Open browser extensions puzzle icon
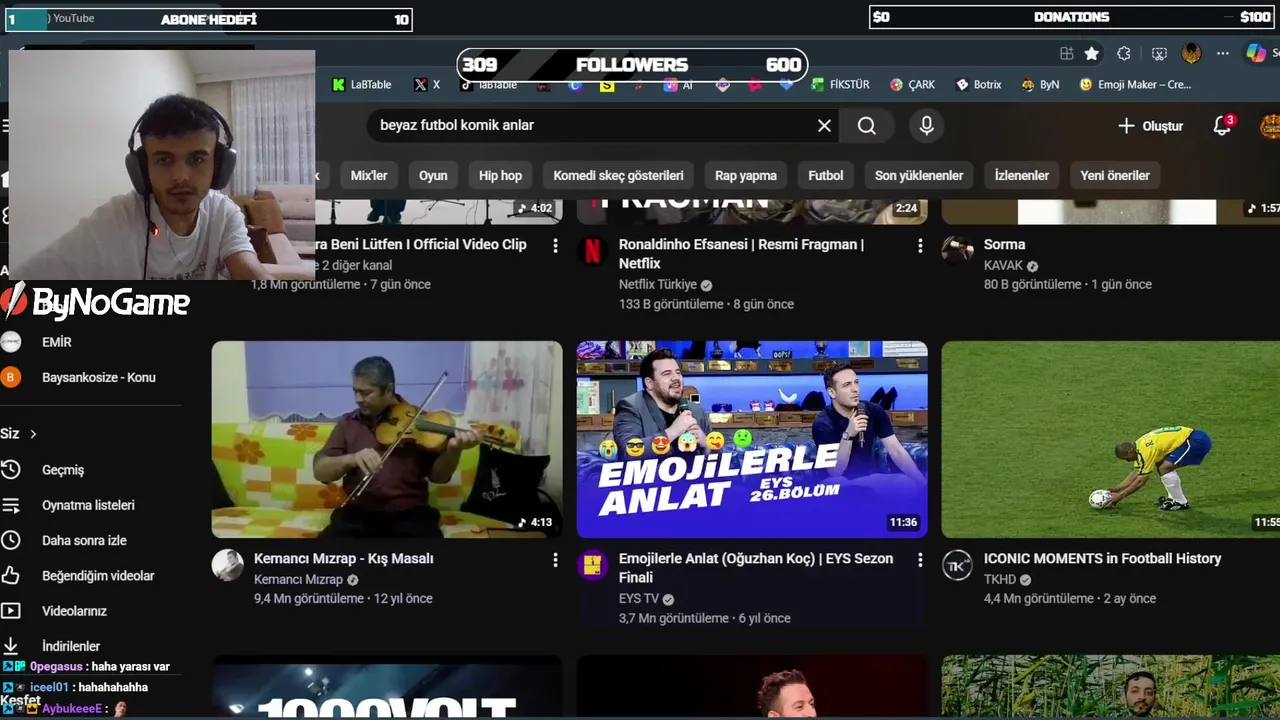The width and height of the screenshot is (1280, 720). point(1124,53)
